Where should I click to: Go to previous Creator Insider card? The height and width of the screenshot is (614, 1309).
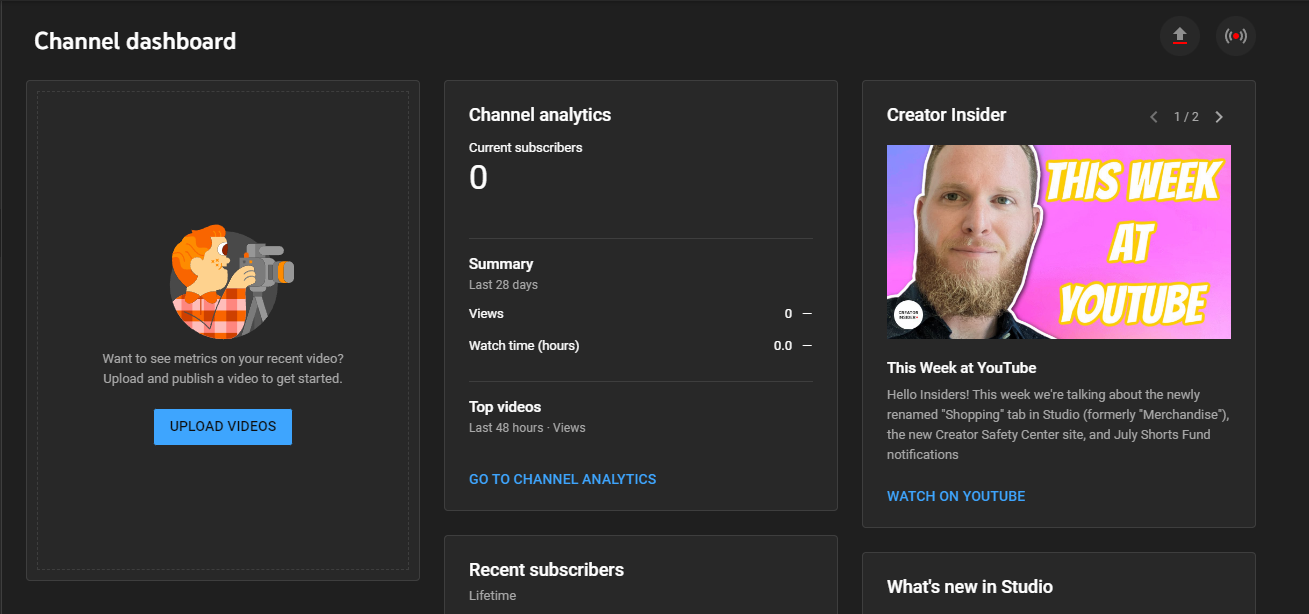pyautogui.click(x=1153, y=117)
